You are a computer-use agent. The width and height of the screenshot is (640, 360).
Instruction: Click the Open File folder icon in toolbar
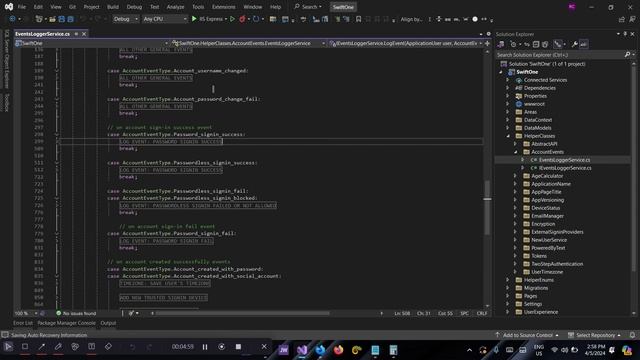52,19
